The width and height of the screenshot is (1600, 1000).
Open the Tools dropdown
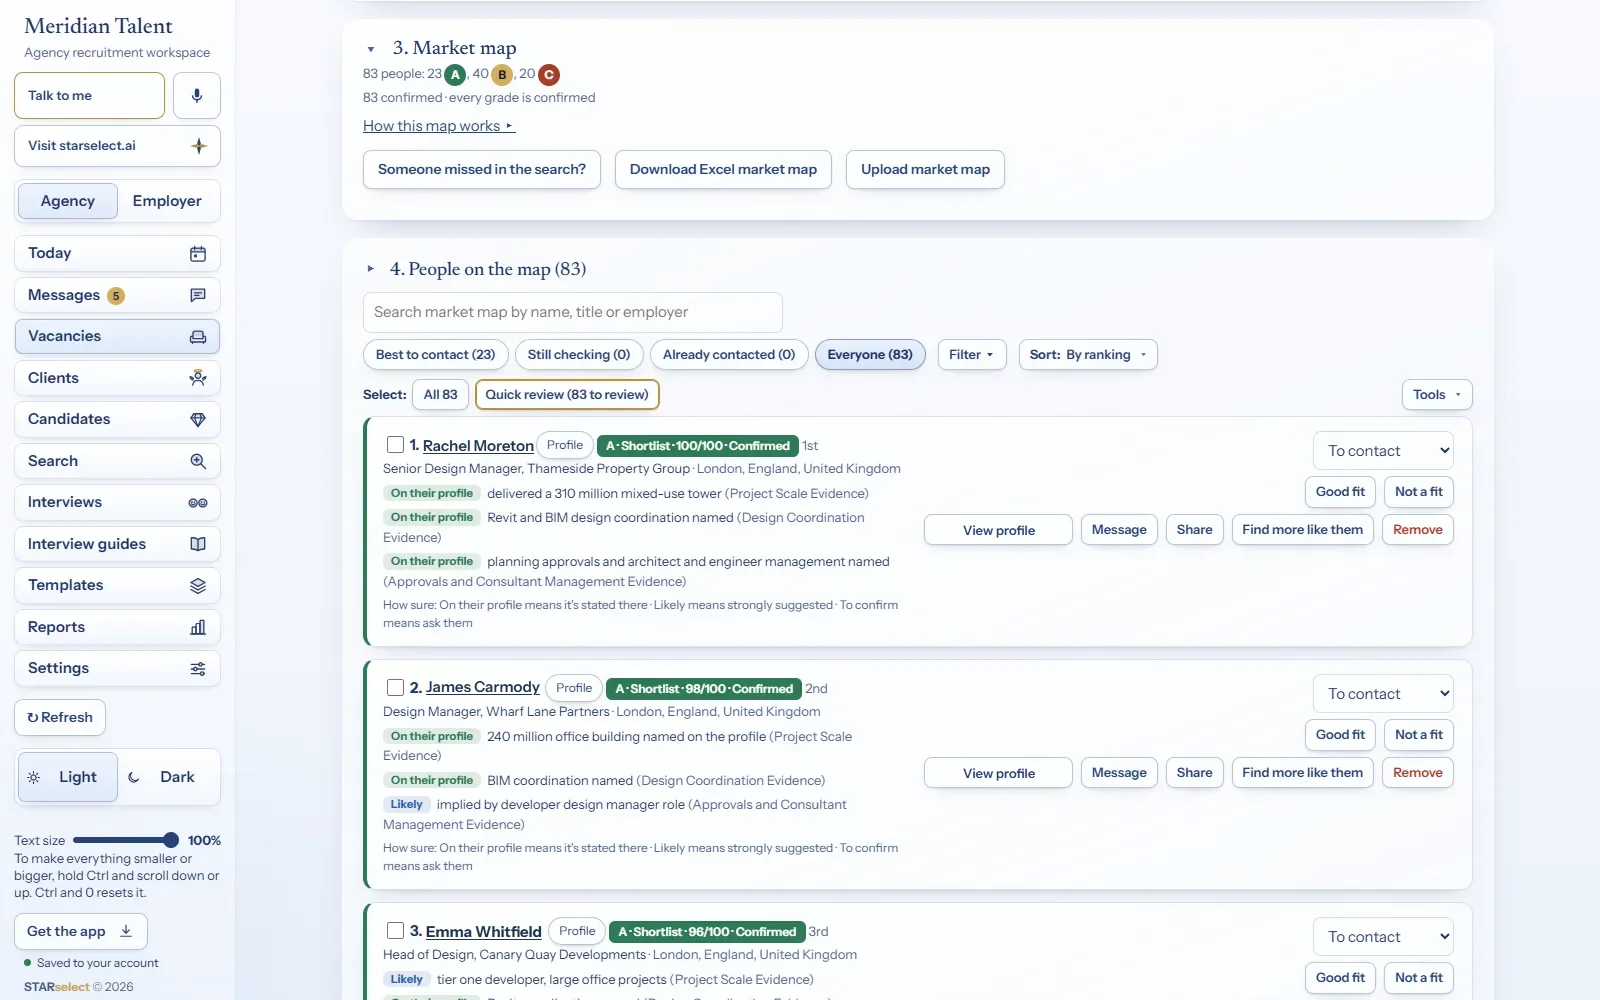point(1437,395)
